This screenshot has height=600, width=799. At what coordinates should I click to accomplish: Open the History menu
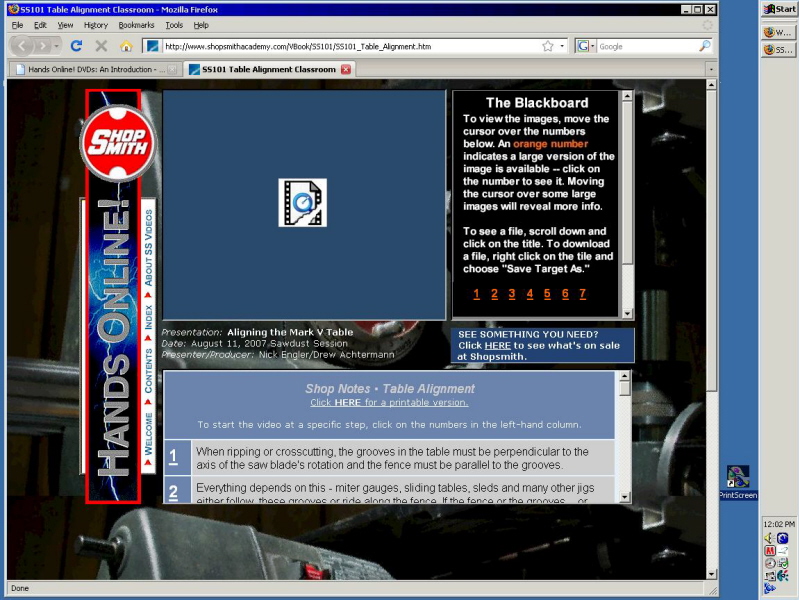96,25
